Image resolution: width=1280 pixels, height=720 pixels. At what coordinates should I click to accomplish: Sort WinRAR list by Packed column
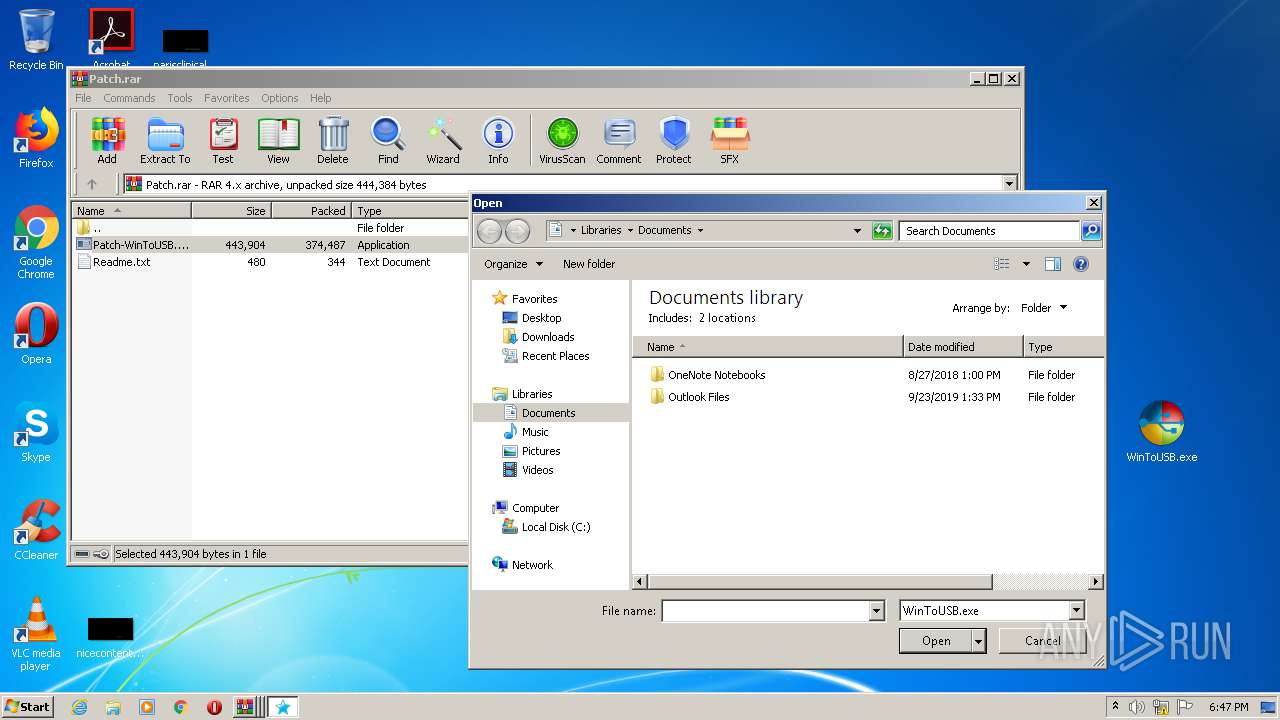point(311,211)
